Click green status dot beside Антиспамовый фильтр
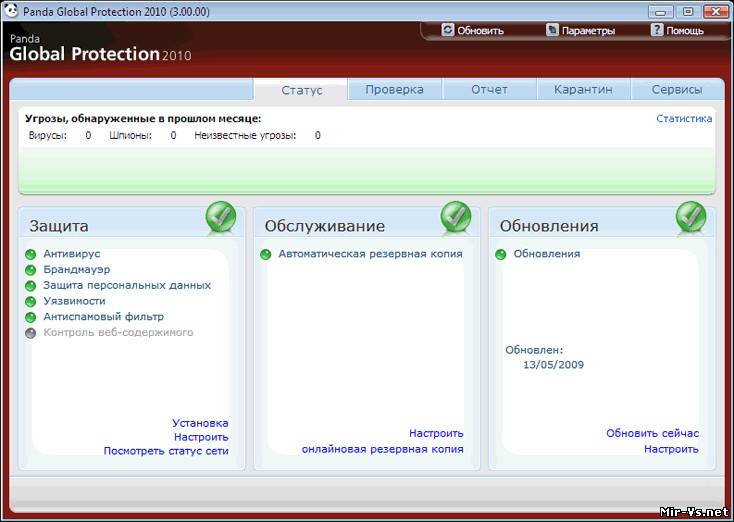Image resolution: width=734 pixels, height=522 pixels. pos(30,317)
